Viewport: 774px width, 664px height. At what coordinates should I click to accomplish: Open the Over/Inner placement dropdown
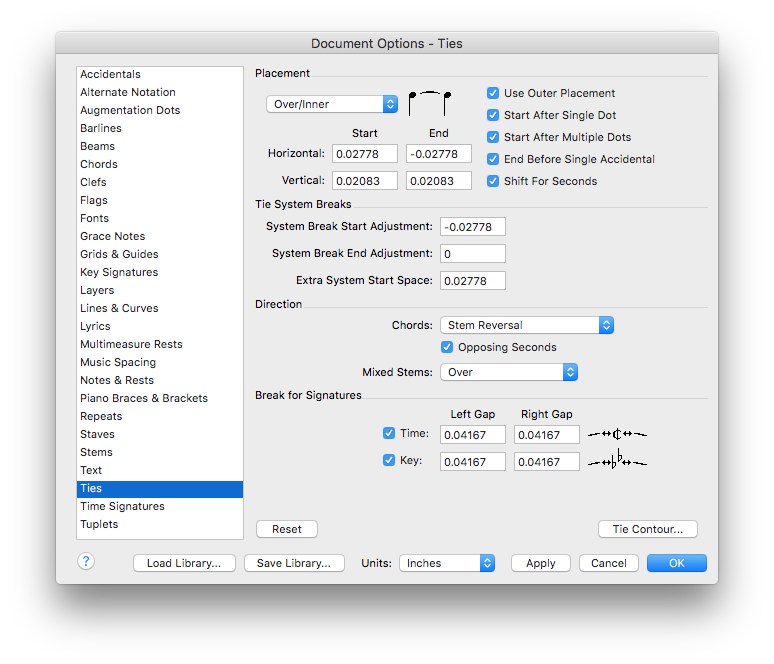click(x=332, y=104)
